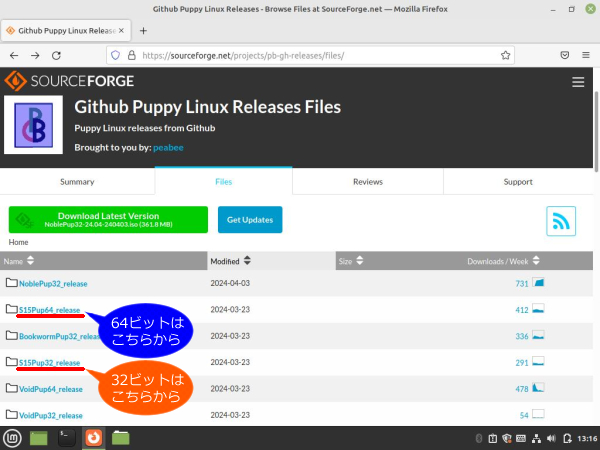Select the Github Puppy Linux Releases browser tab
The image size is (600, 450).
click(x=66, y=31)
